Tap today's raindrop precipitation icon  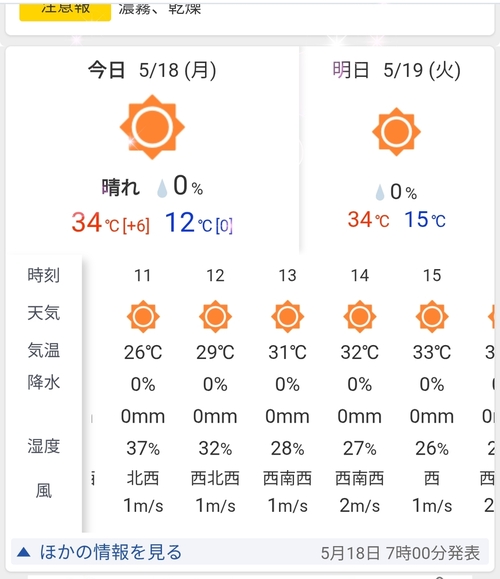click(x=162, y=188)
